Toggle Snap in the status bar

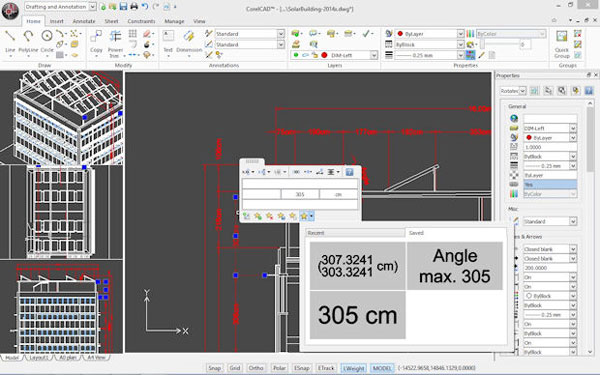(x=214, y=368)
